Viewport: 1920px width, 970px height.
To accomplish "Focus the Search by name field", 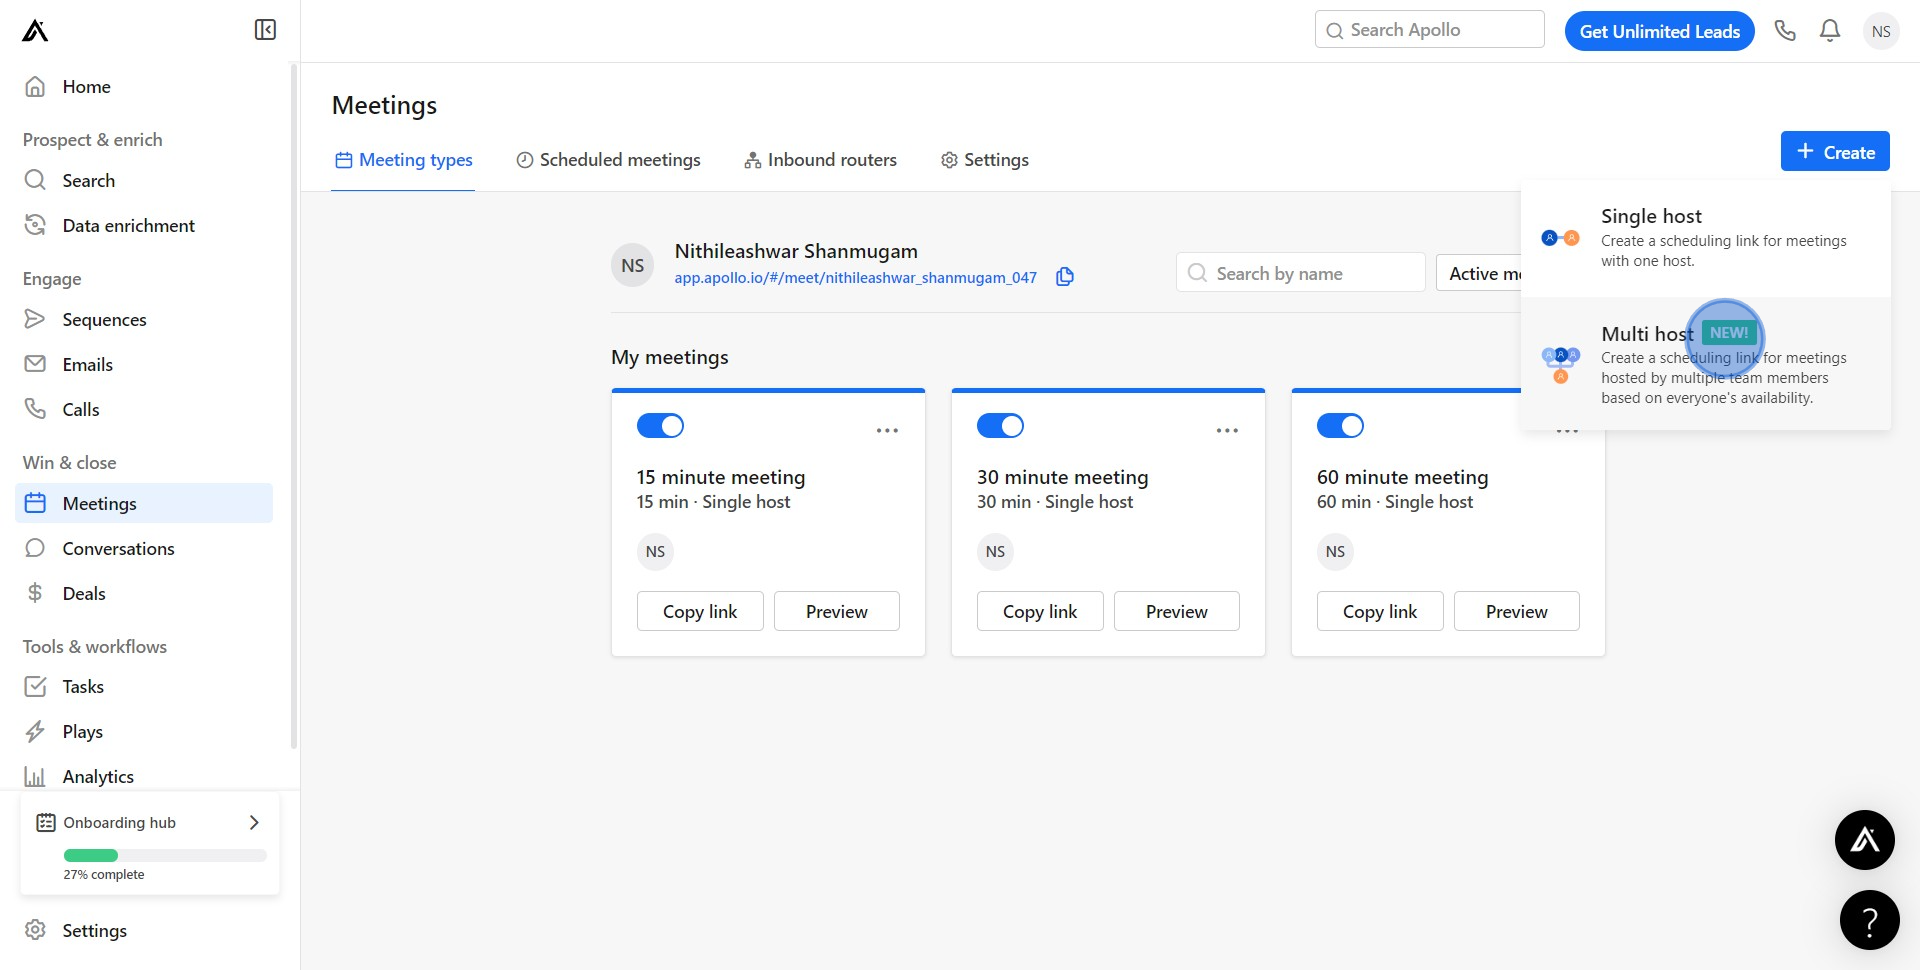I will coord(1301,273).
